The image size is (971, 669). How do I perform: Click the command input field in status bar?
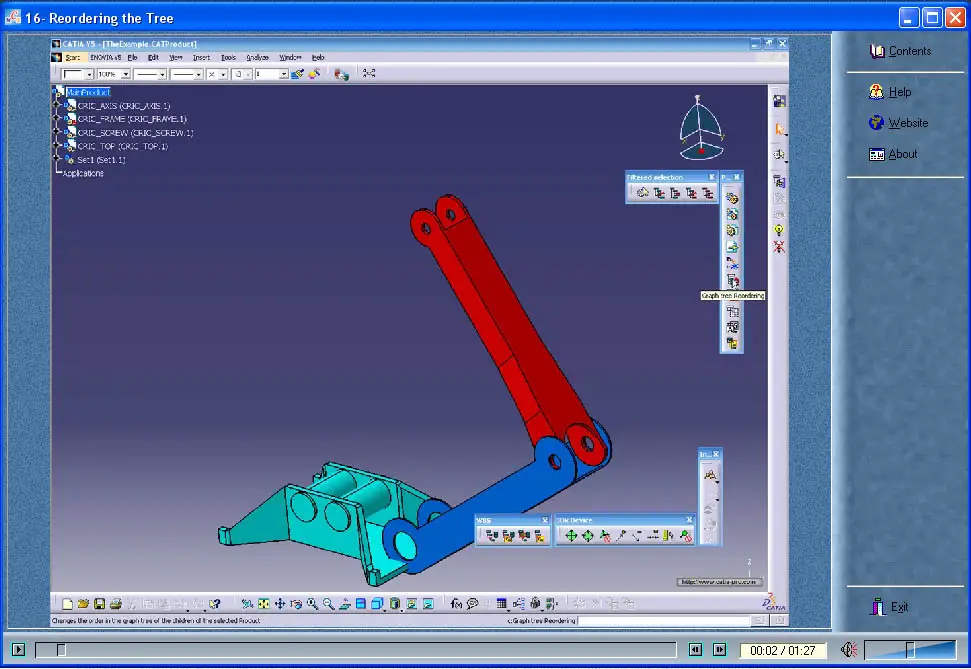point(664,620)
